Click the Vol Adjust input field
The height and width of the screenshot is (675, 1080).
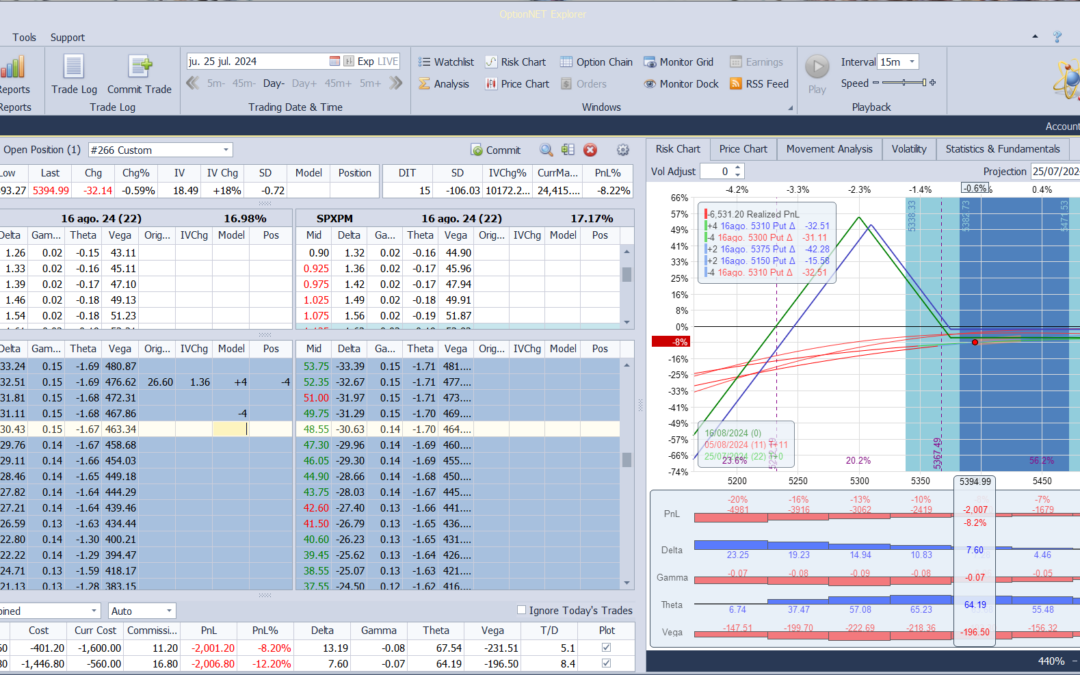point(716,171)
